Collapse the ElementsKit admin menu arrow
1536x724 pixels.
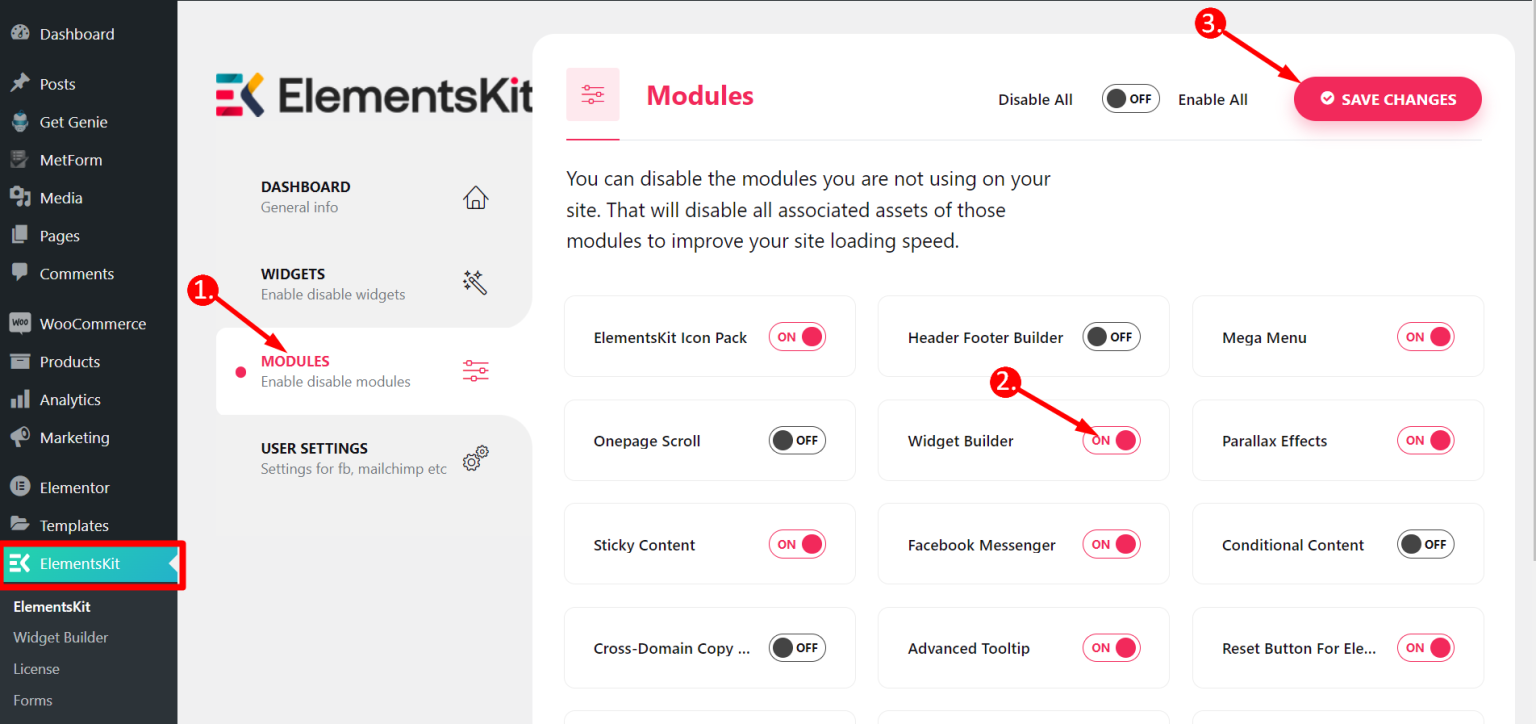[173, 564]
